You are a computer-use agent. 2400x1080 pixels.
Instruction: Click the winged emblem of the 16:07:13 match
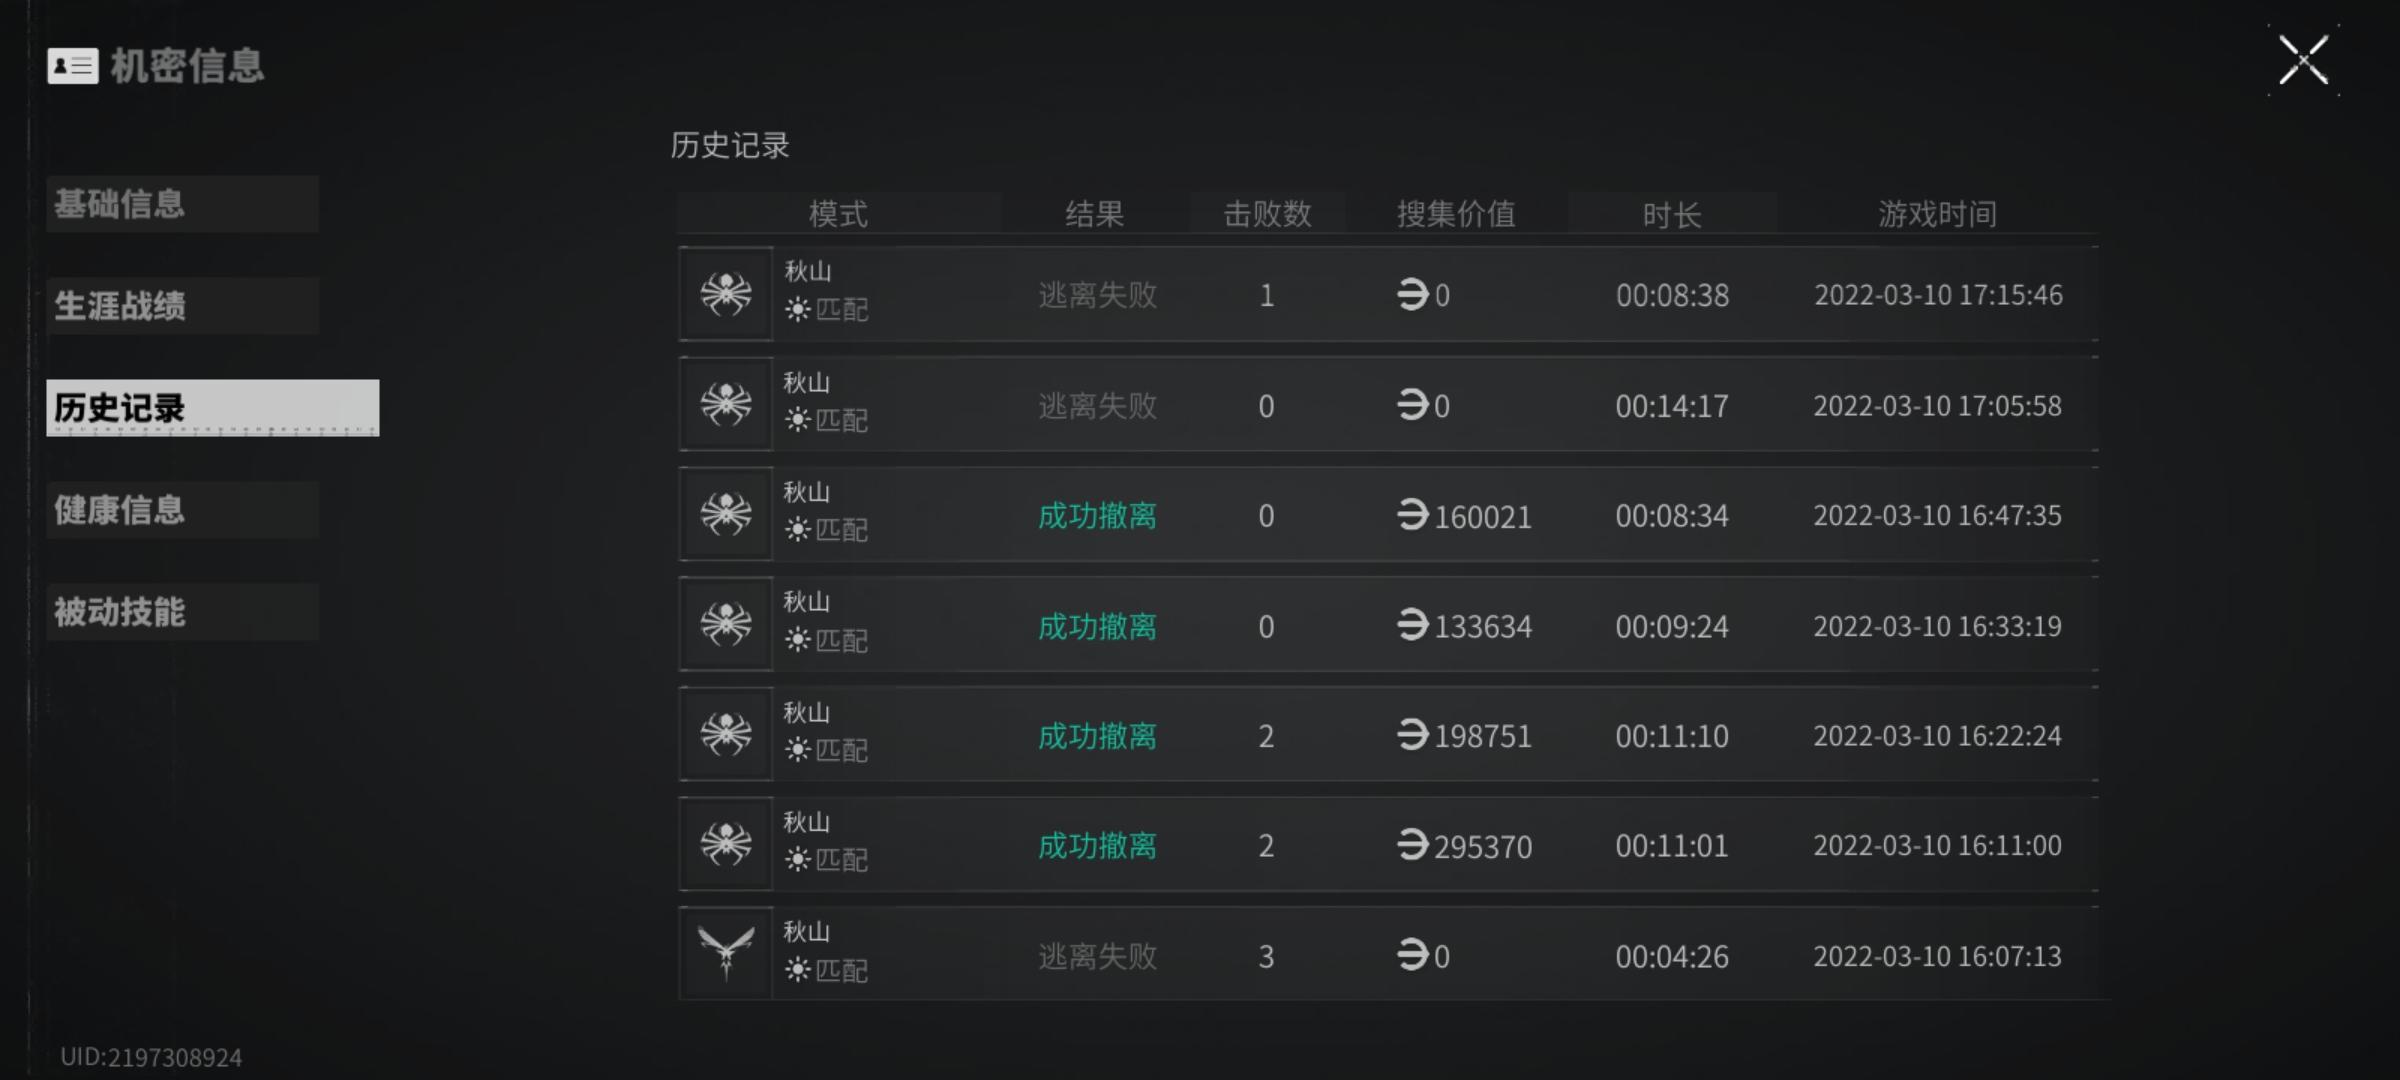pyautogui.click(x=726, y=953)
